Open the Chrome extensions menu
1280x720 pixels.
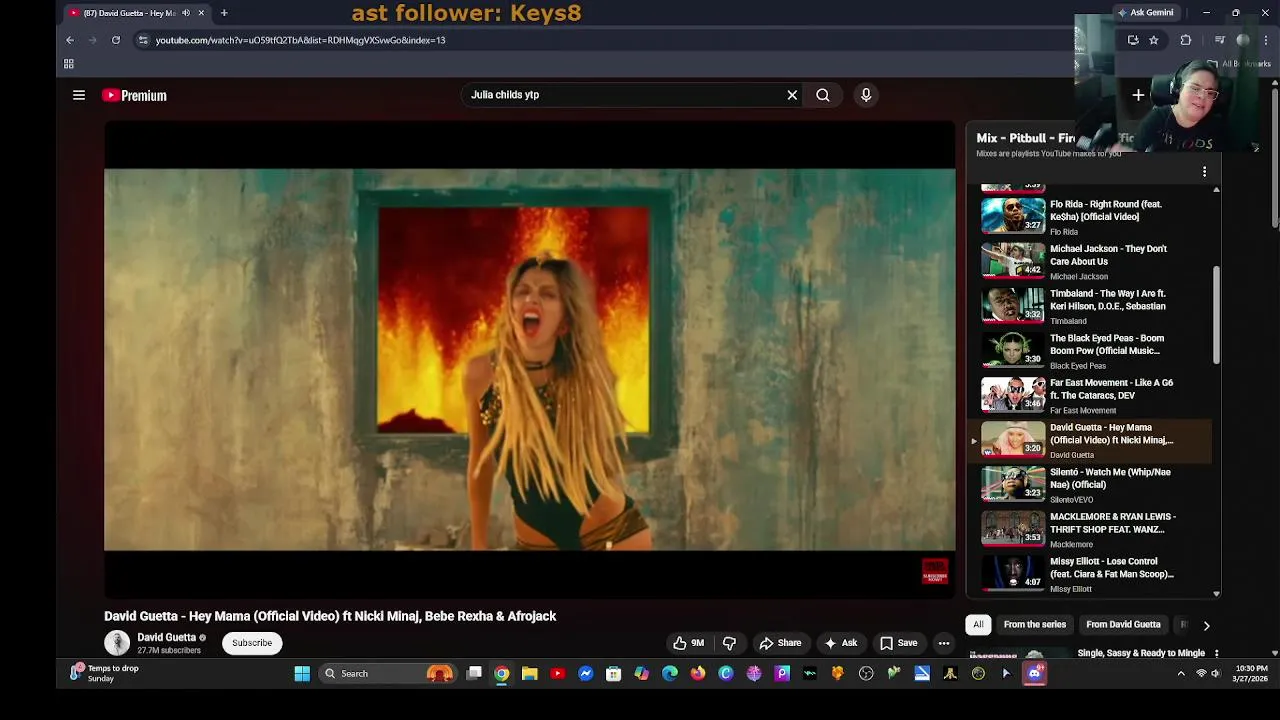[x=1186, y=40]
